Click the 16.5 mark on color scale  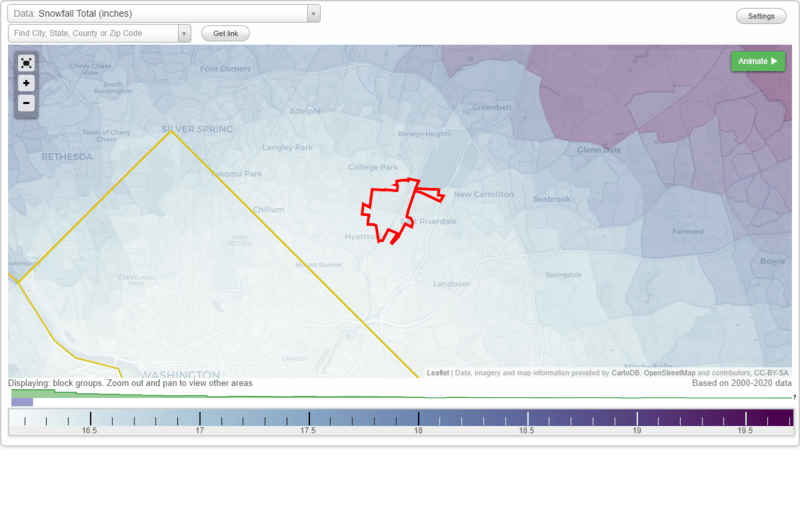tap(90, 430)
